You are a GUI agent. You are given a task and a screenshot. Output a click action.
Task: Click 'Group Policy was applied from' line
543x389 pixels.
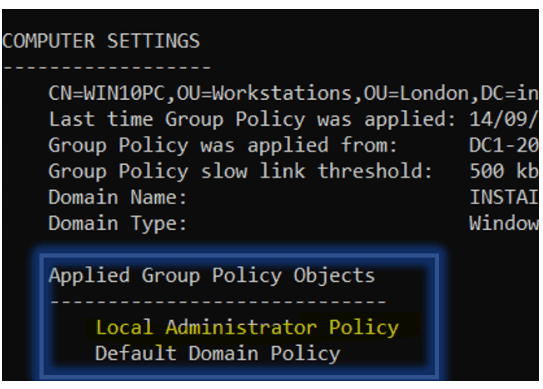point(293,145)
